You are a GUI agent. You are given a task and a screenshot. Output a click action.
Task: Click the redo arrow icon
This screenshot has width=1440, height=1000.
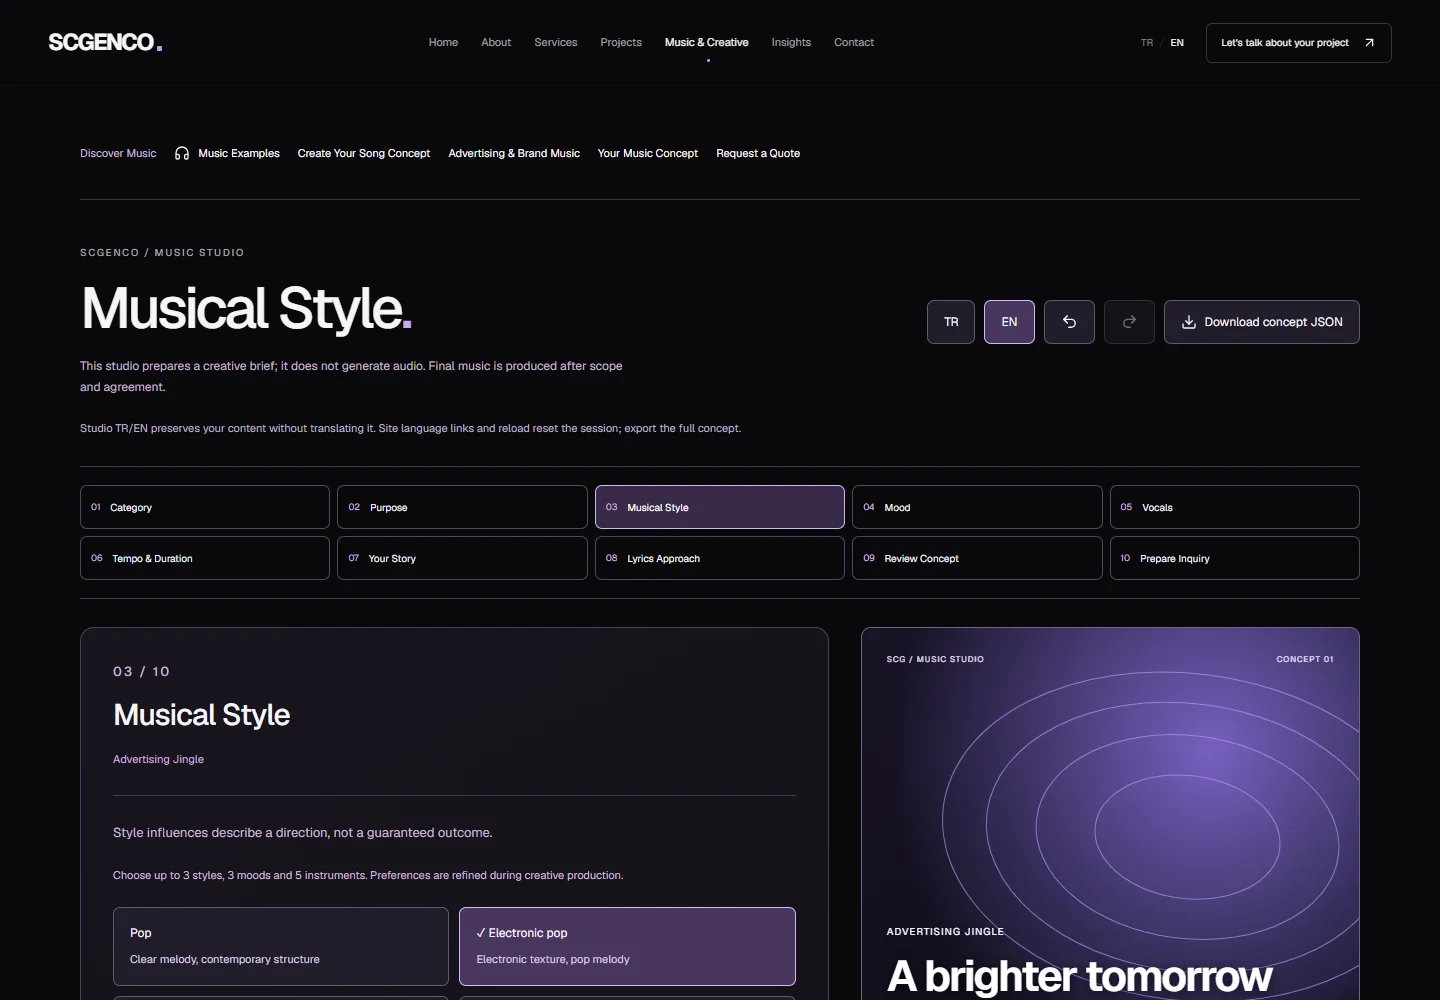click(1129, 322)
